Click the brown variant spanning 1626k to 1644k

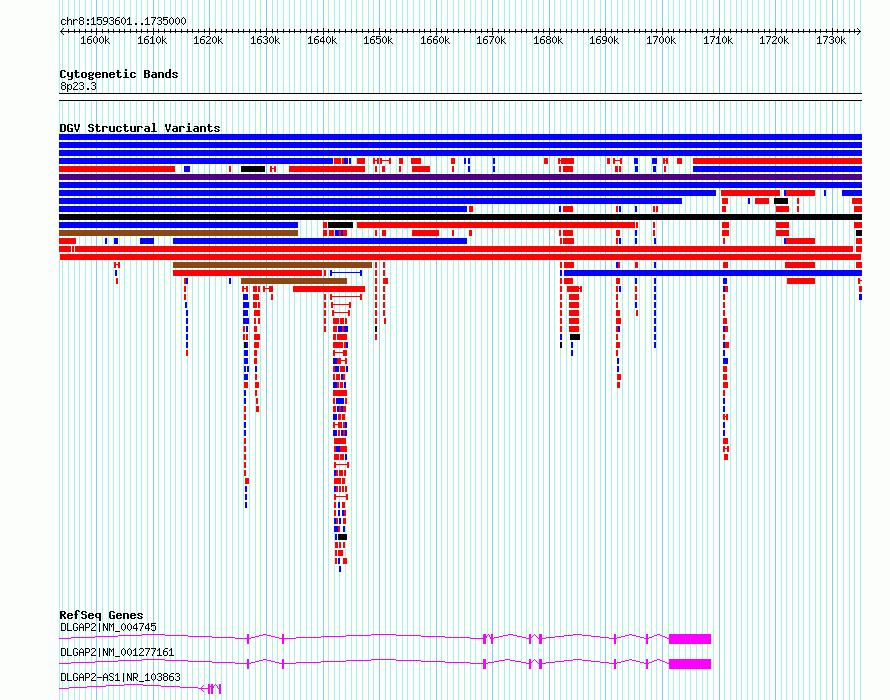294,281
